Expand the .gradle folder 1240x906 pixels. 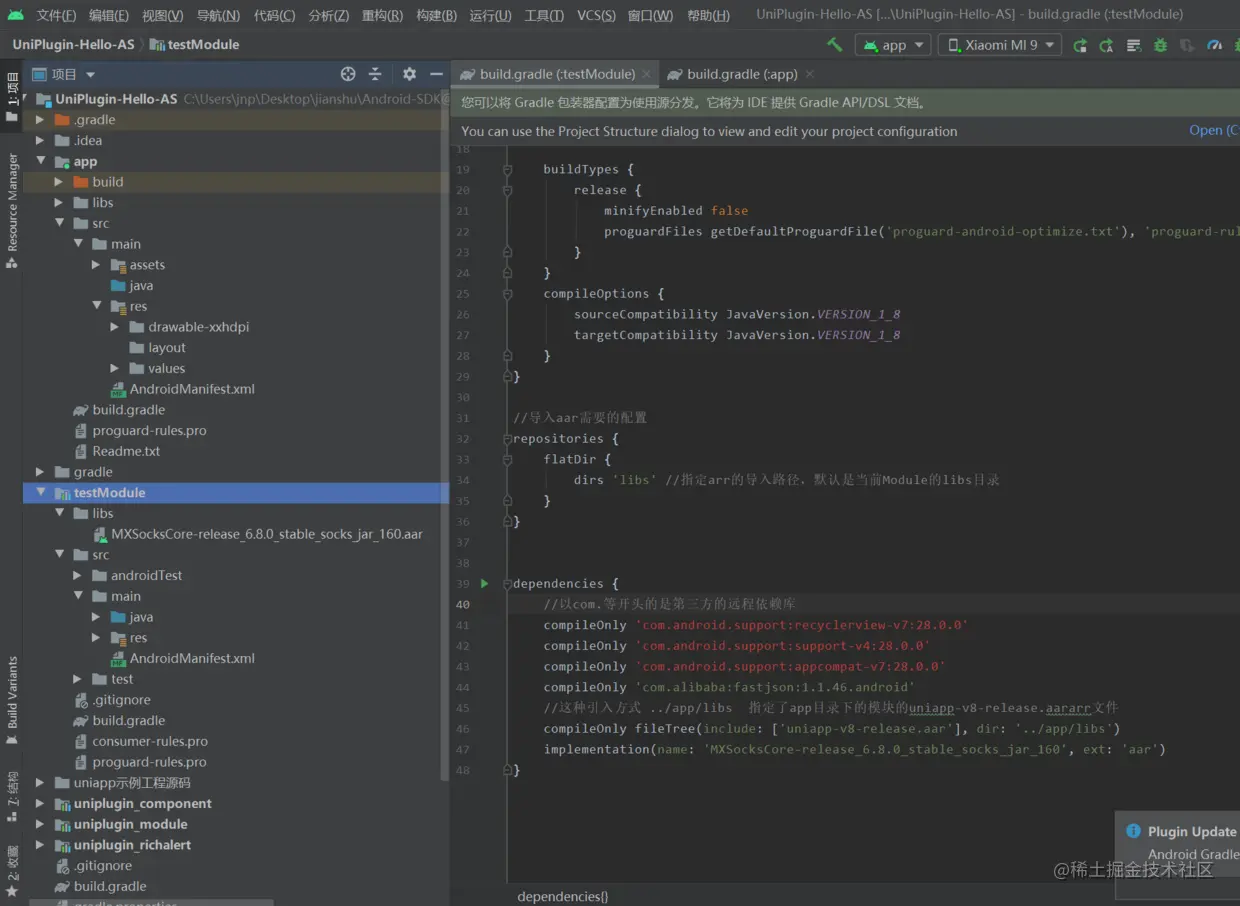pyautogui.click(x=40, y=120)
